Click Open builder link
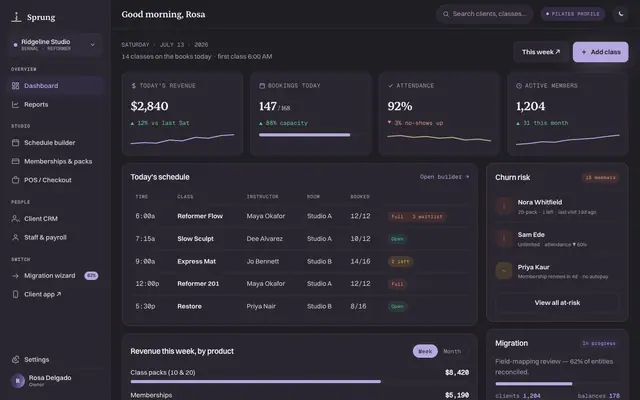Image resolution: width=640 pixels, height=400 pixels. 444,177
